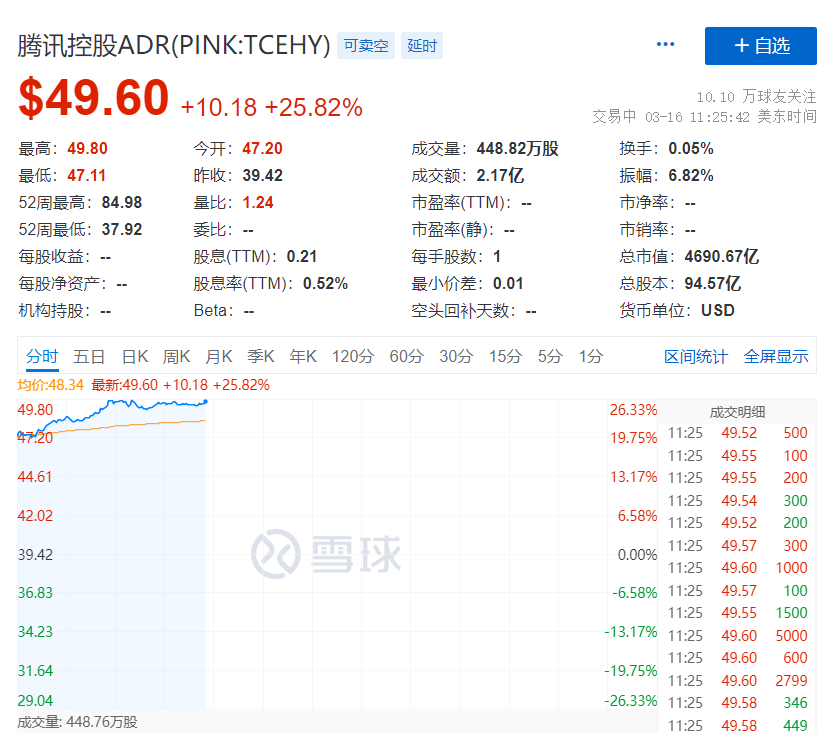The height and width of the screenshot is (733, 827).
Task: Switch to the 60分 chart tab
Action: pos(407,357)
